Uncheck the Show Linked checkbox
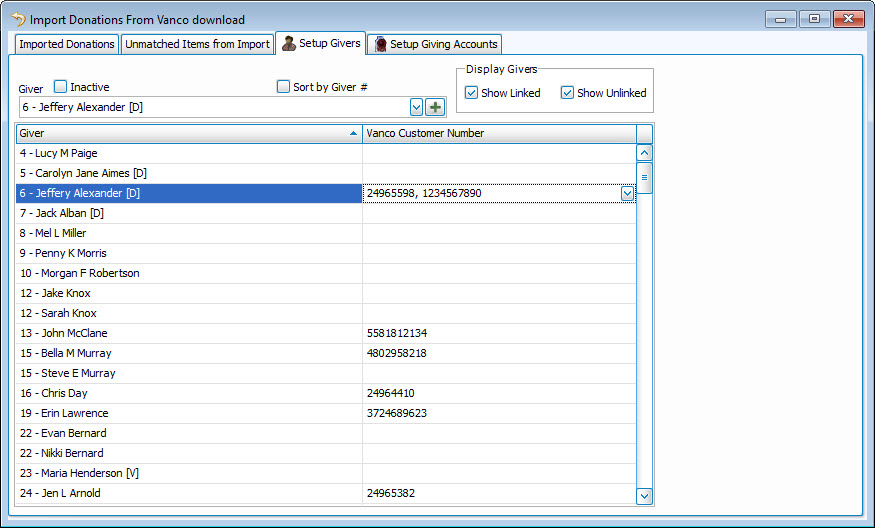The height and width of the screenshot is (528, 875). [x=471, y=93]
